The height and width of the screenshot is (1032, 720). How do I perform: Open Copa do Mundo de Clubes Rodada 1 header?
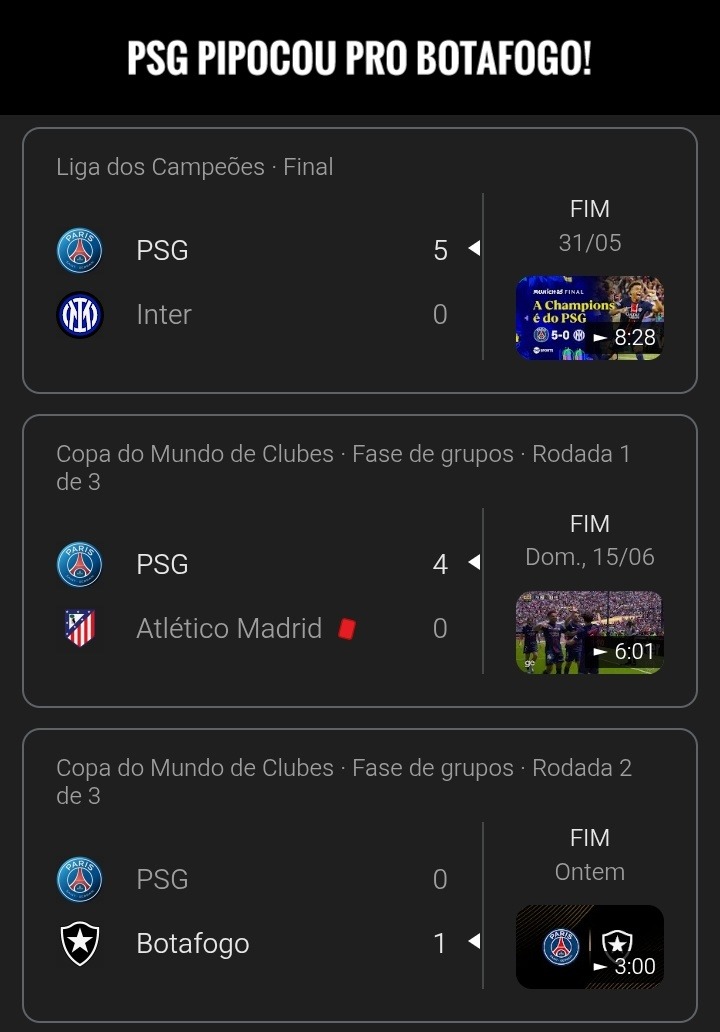344,467
